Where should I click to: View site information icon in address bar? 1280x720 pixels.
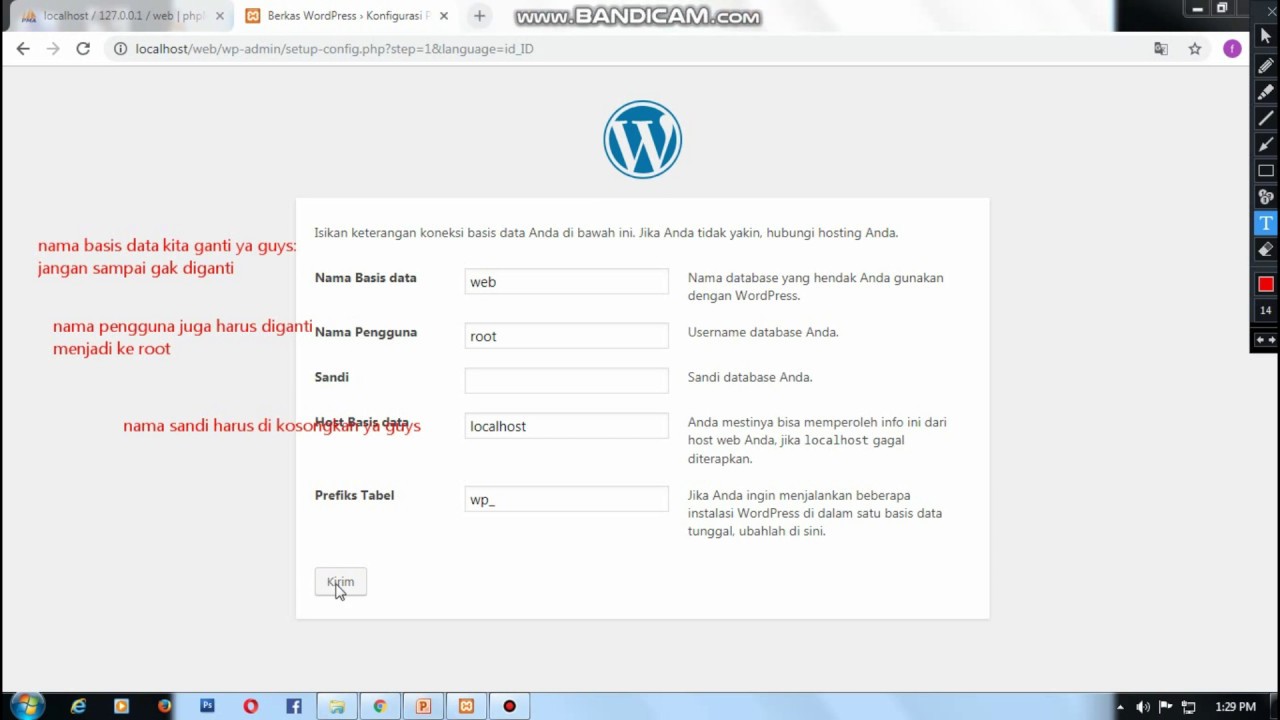pos(120,48)
